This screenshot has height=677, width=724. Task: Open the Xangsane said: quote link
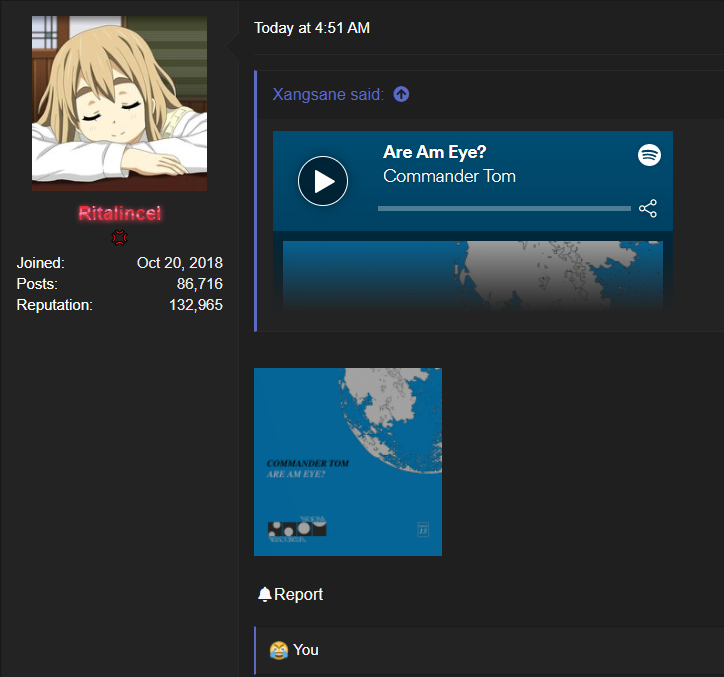coord(328,94)
